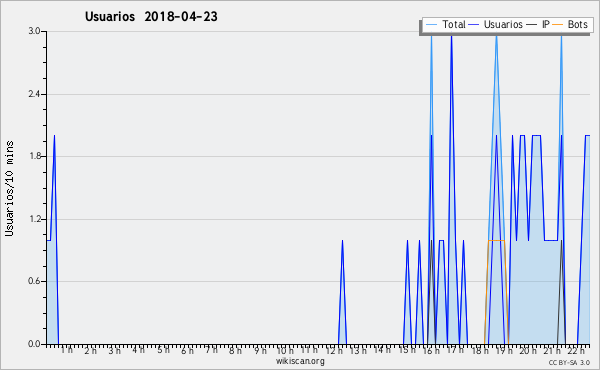Viewport: 600px width, 370px height.
Task: Click the '0.6' y-axis value
Action: 34,281
